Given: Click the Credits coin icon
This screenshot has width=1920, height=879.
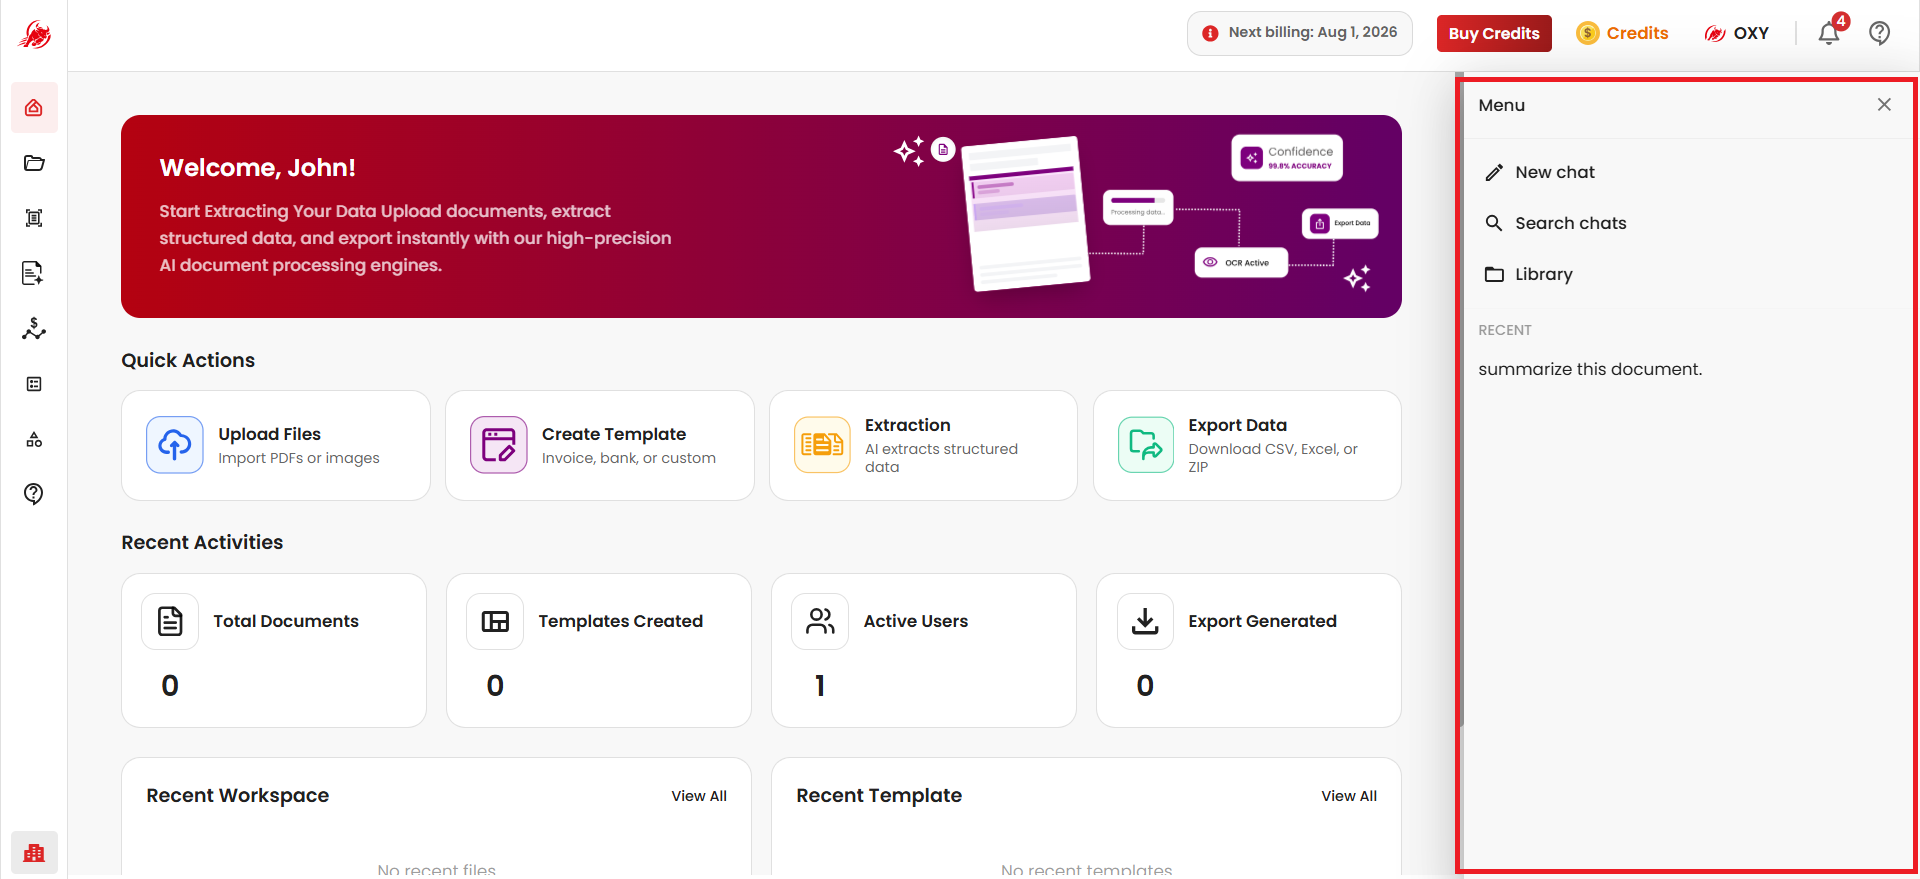Looking at the screenshot, I should coord(1587,33).
